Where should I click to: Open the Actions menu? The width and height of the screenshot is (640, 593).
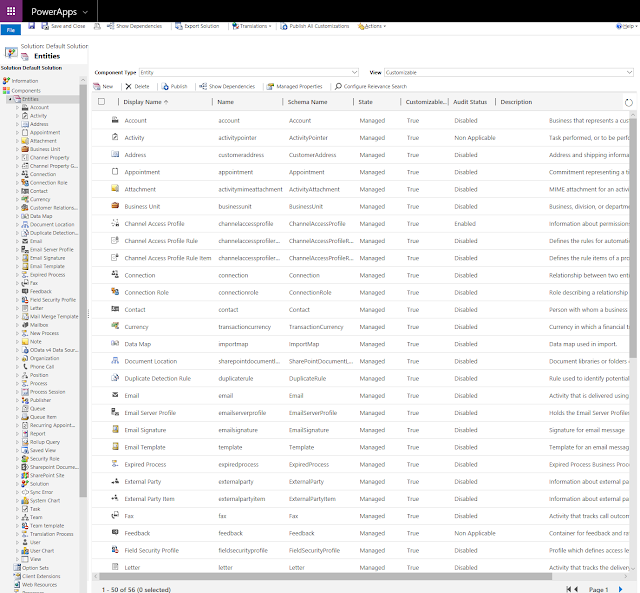[x=371, y=26]
